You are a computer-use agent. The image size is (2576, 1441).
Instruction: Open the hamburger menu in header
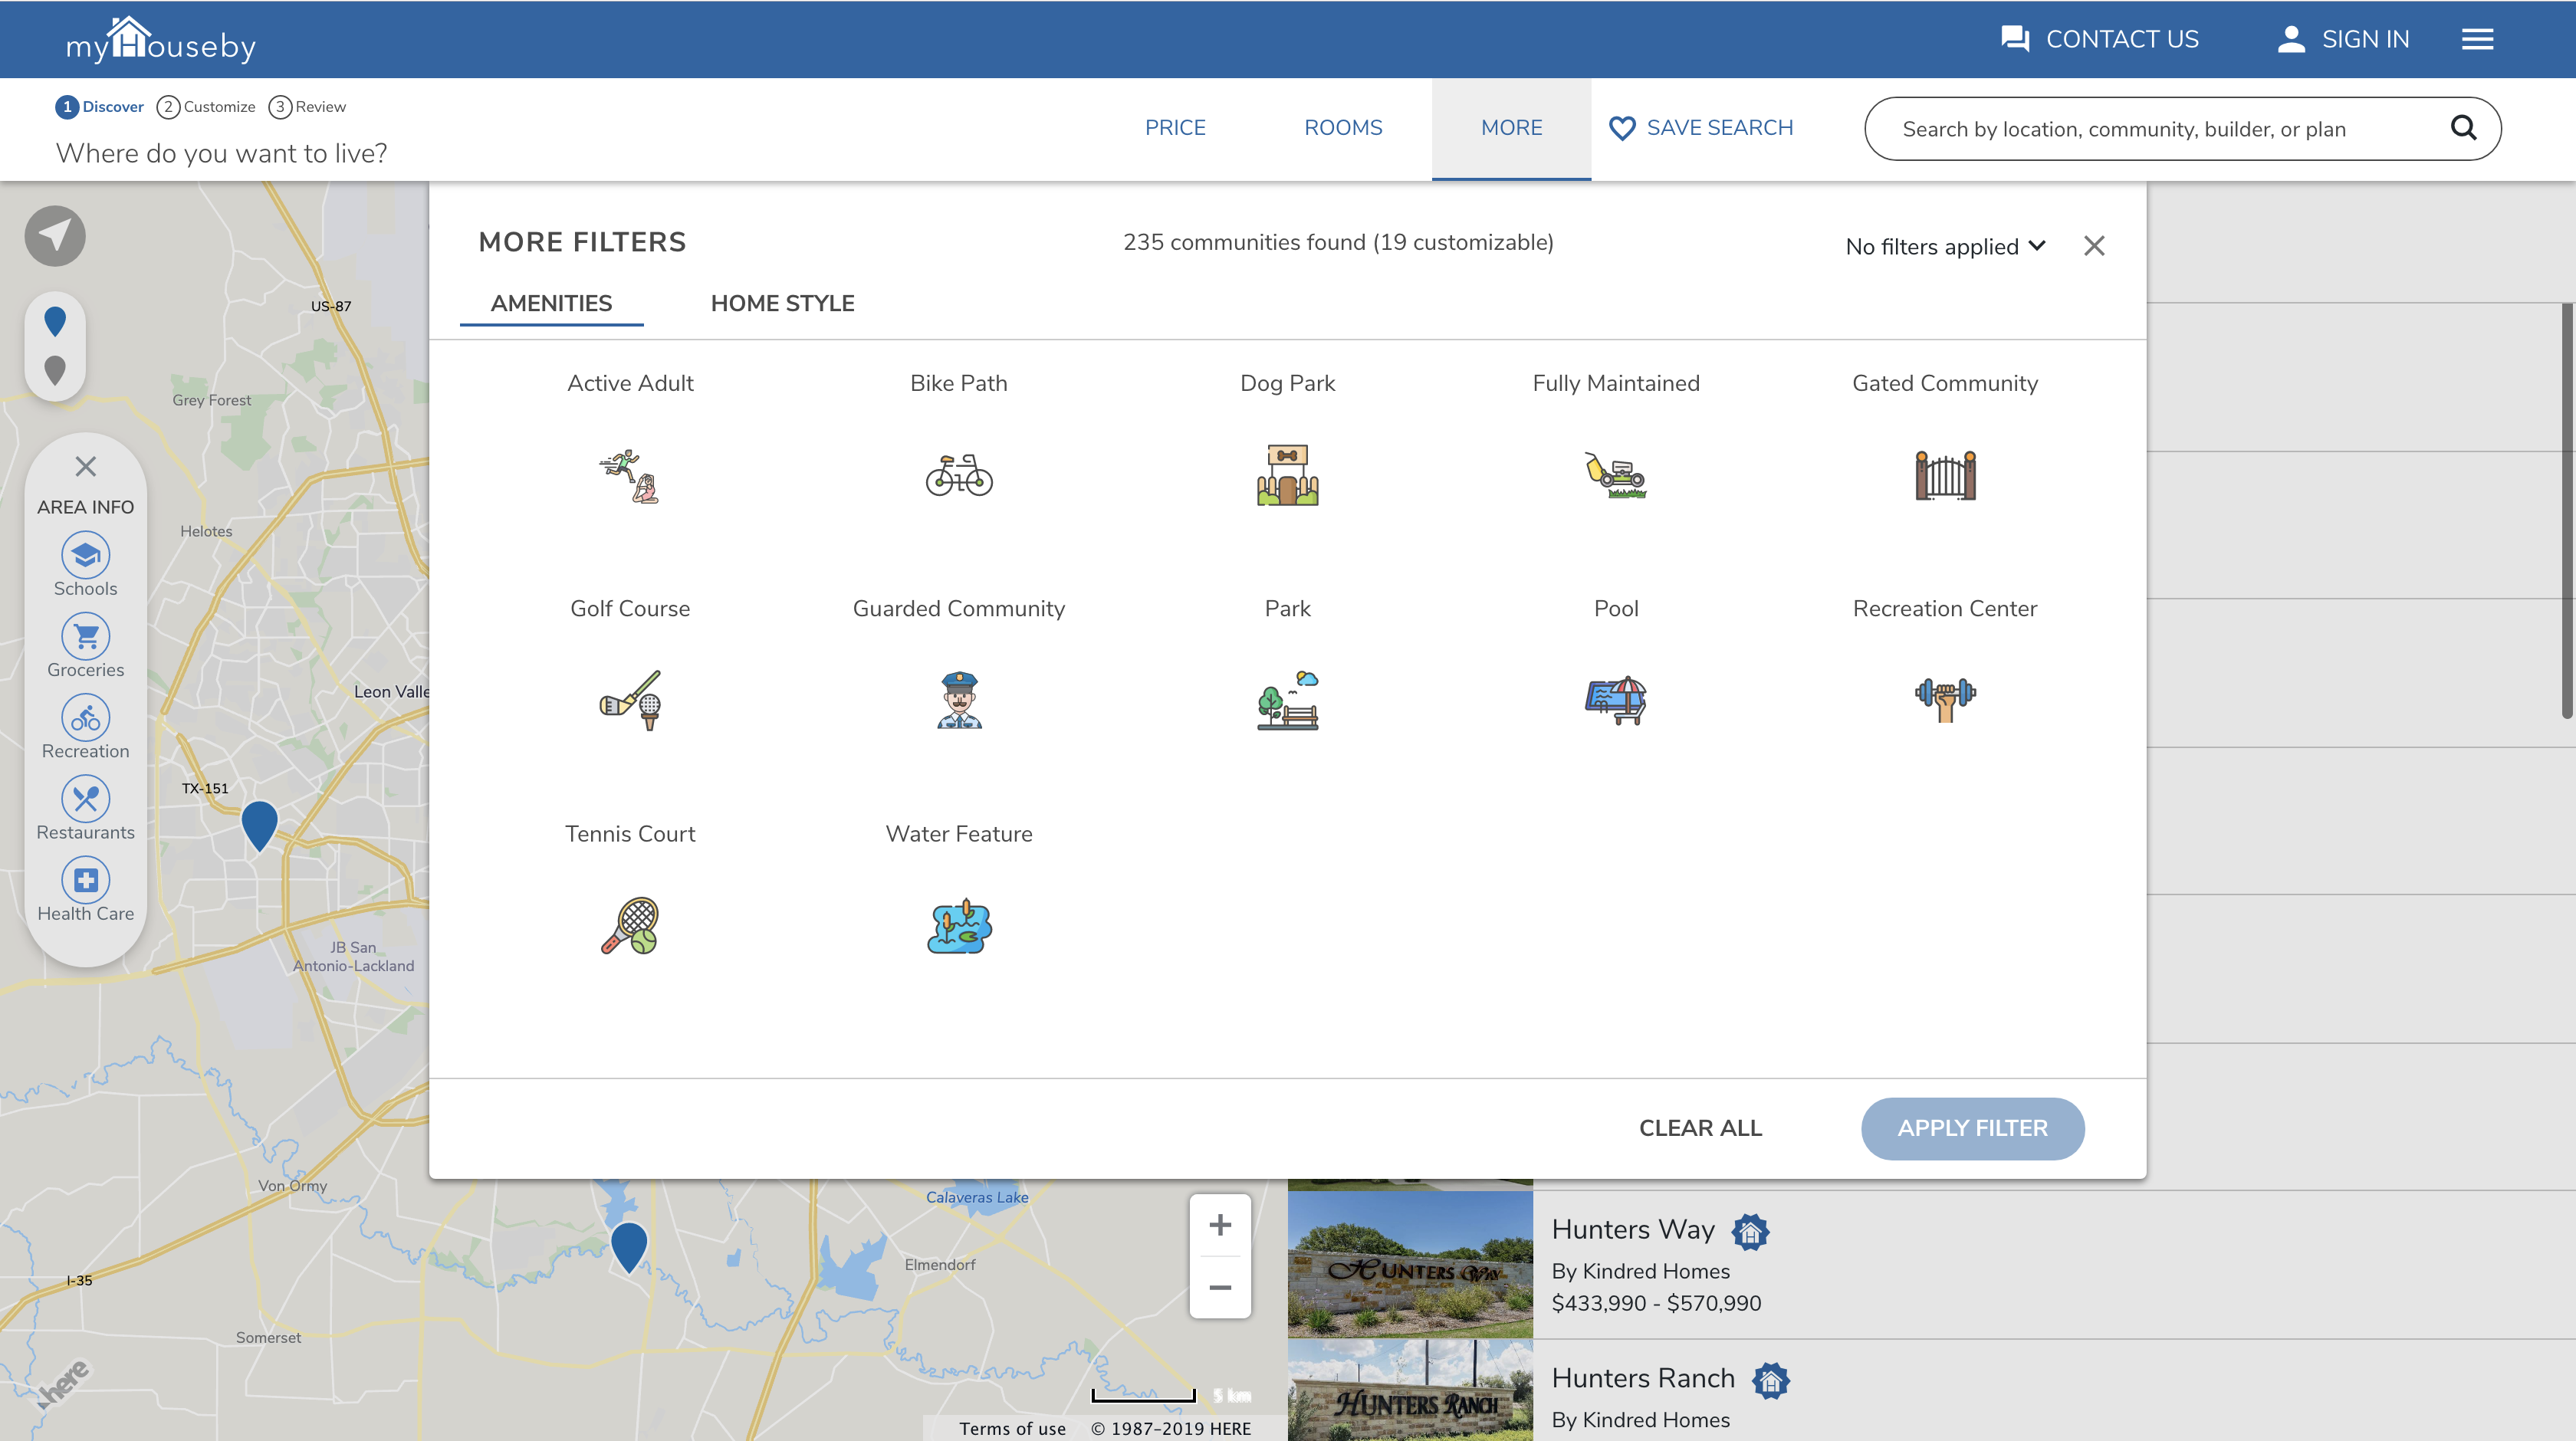(2477, 39)
